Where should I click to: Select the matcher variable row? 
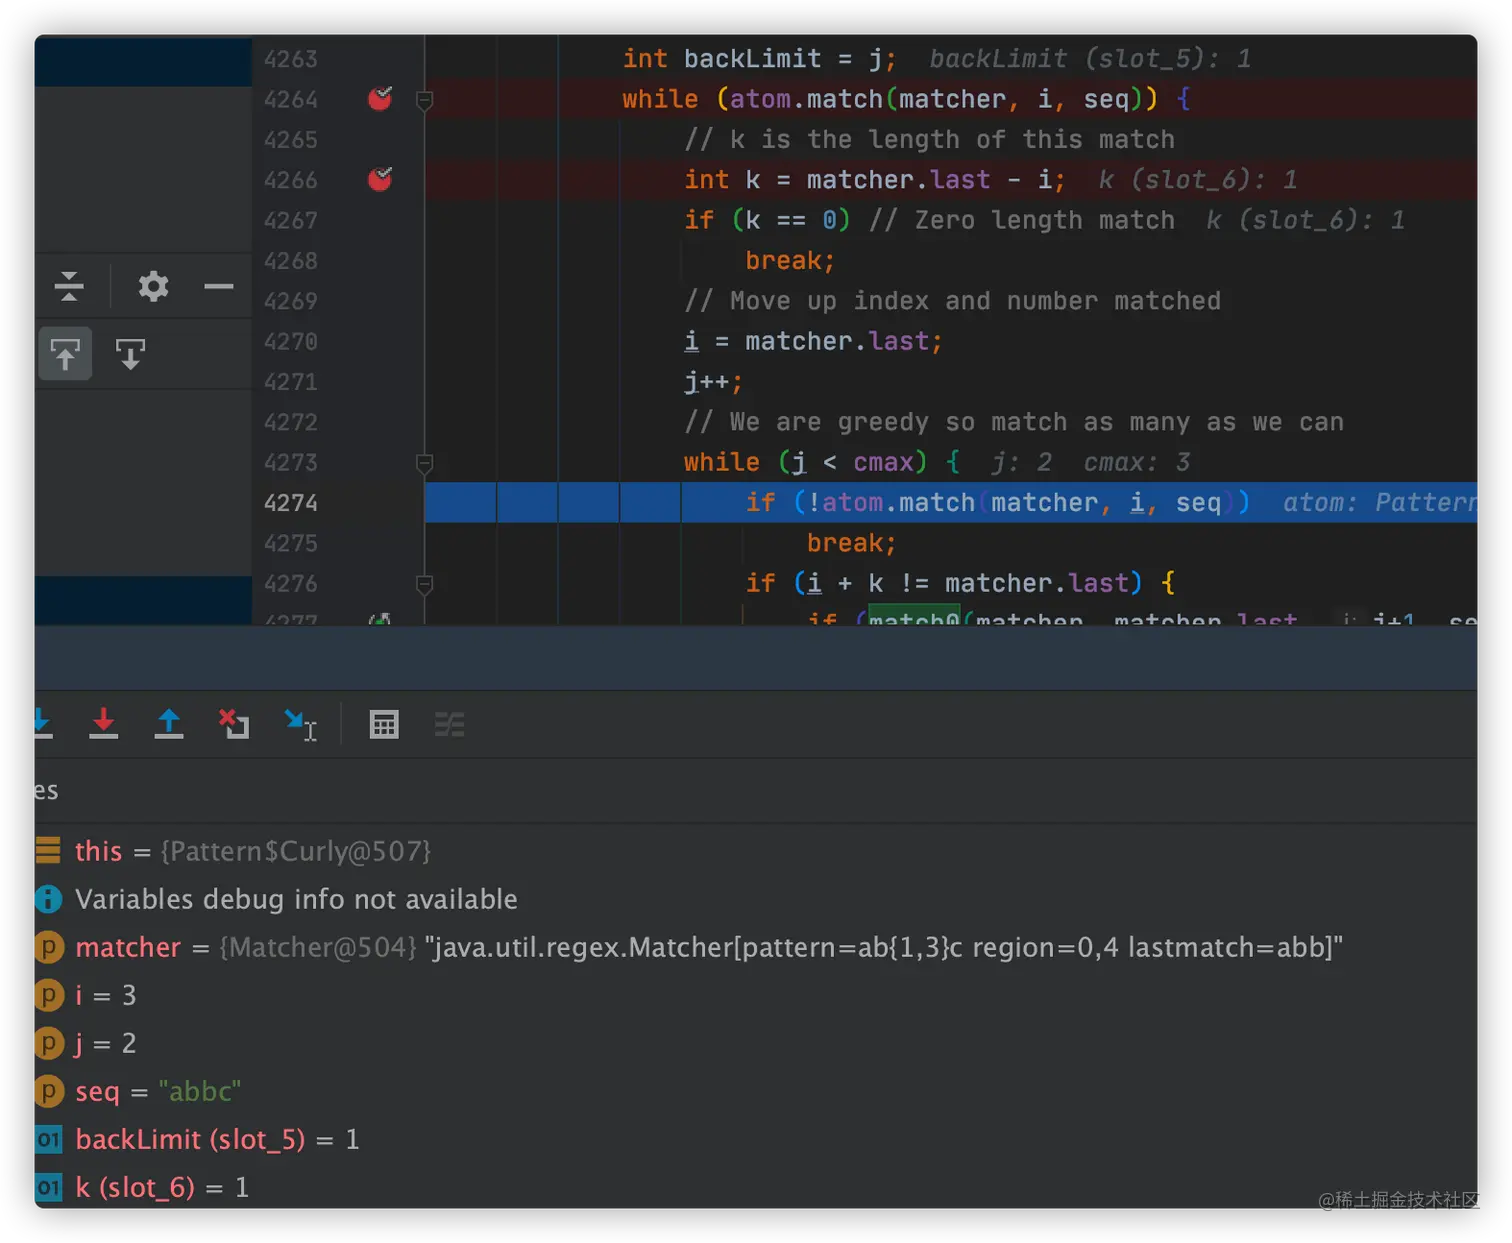click(756, 946)
